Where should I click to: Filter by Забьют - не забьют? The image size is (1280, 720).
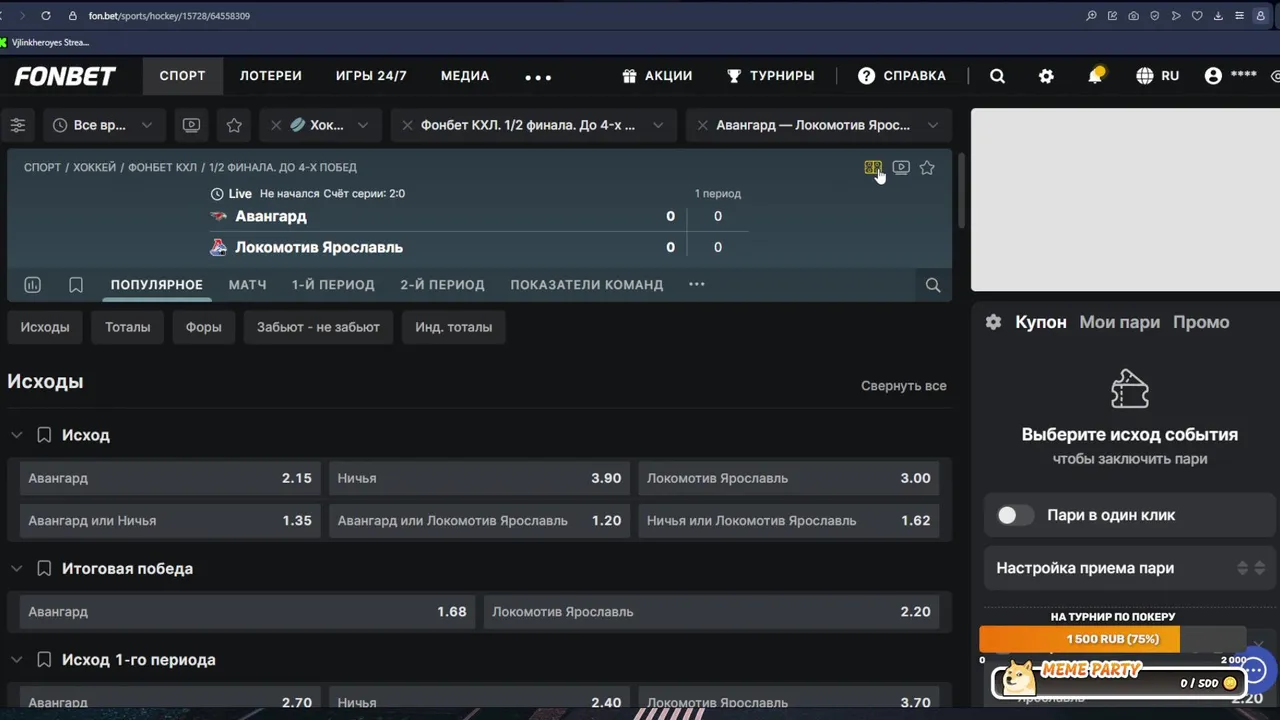click(x=318, y=327)
